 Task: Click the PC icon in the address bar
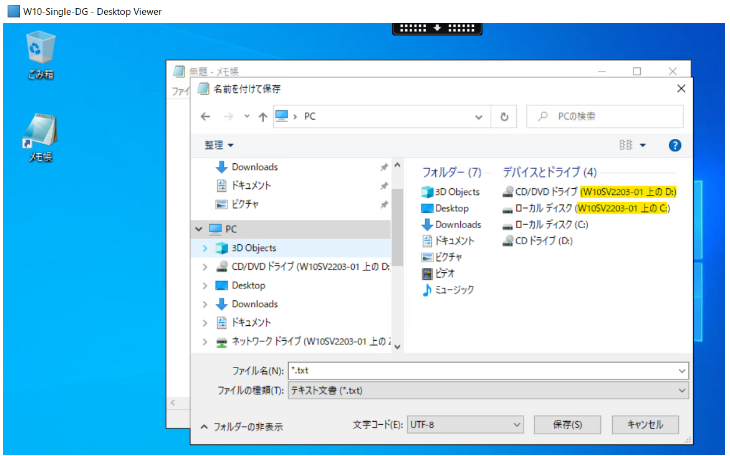pyautogui.click(x=282, y=116)
